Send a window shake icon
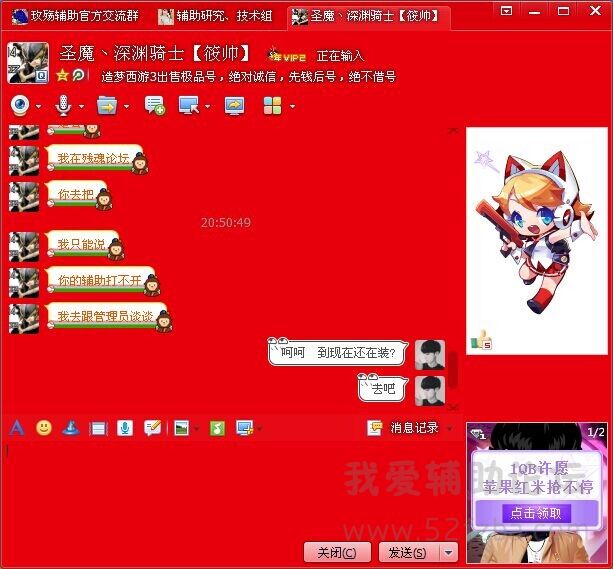The image size is (613, 569). (98, 429)
